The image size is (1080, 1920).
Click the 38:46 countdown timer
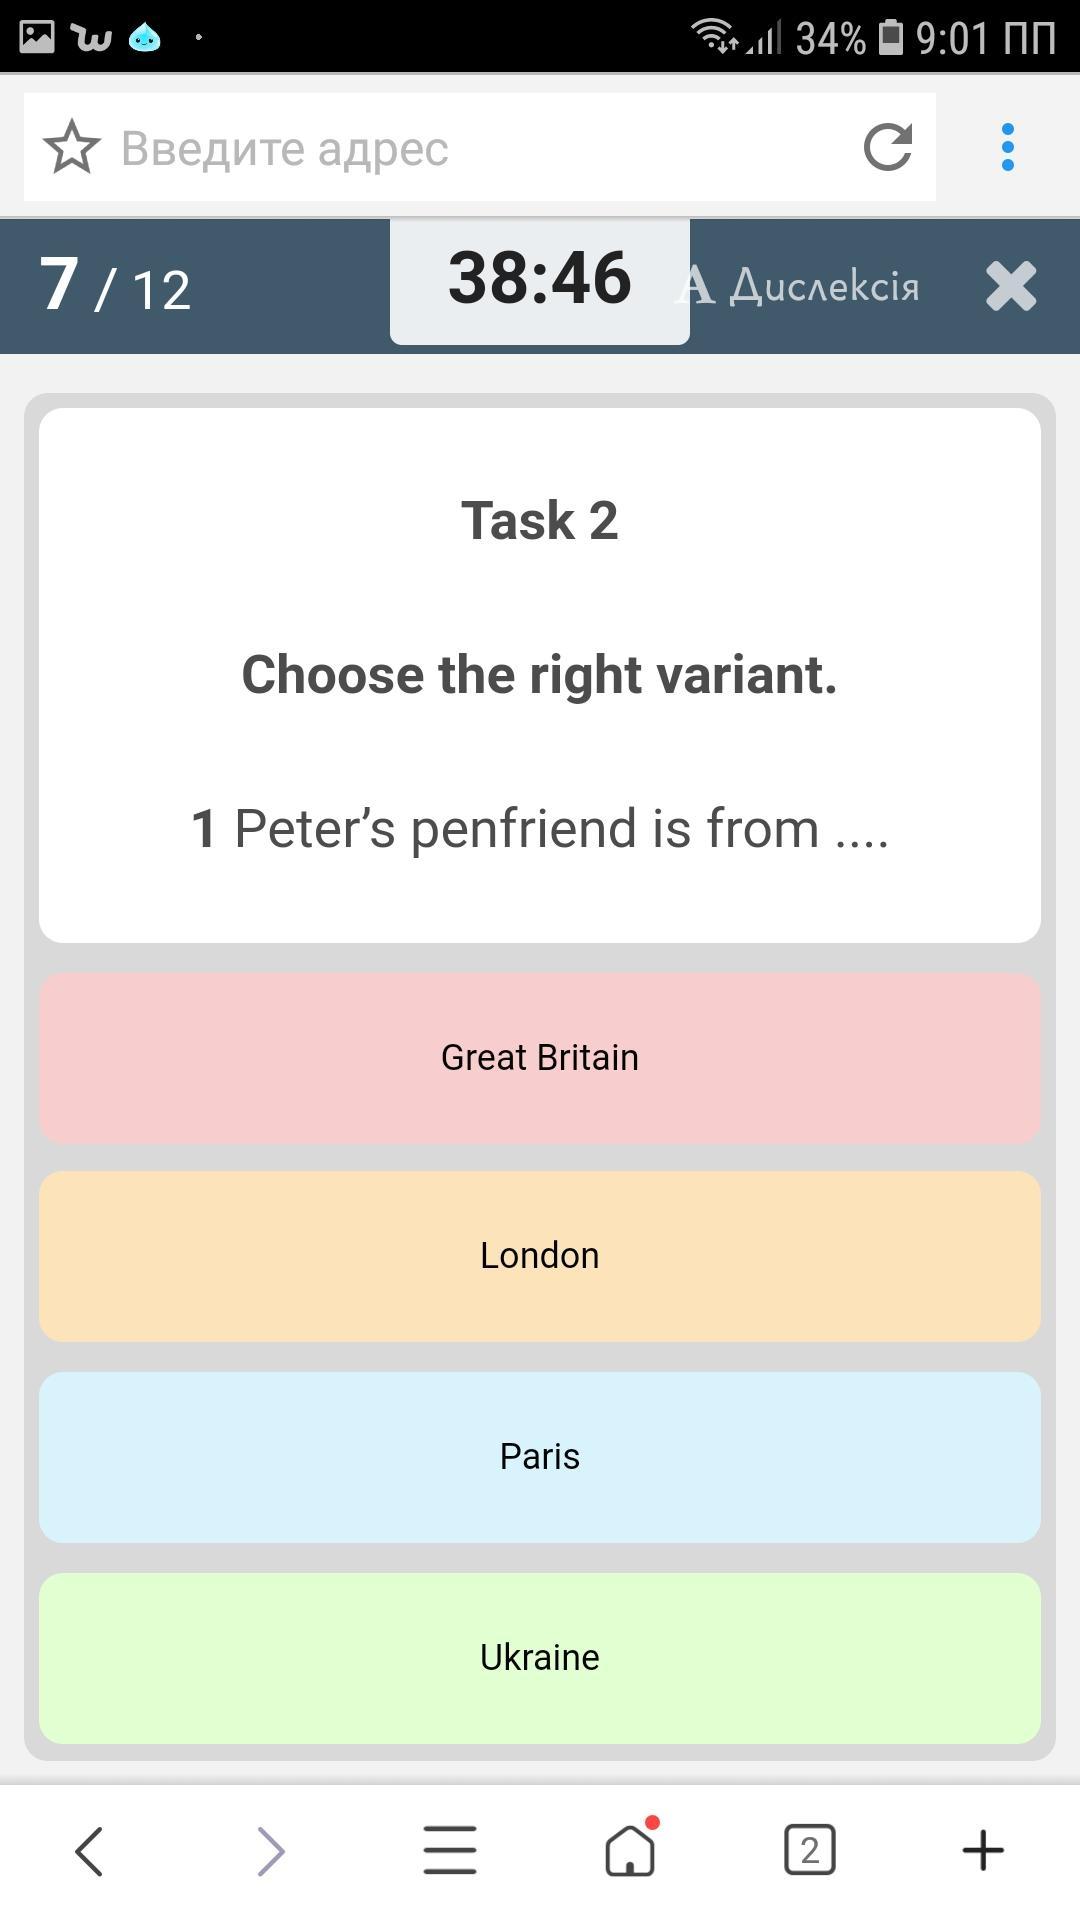click(x=540, y=280)
